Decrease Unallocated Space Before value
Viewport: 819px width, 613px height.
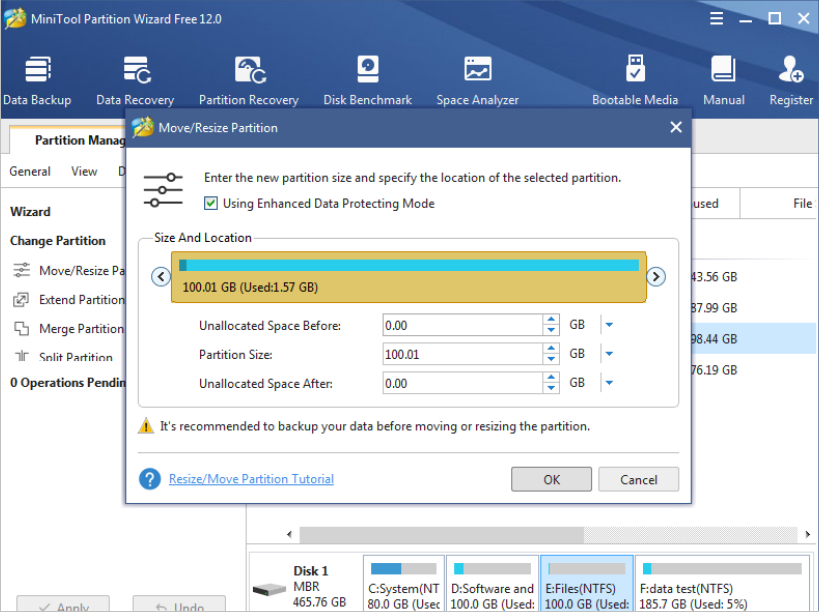[x=551, y=330]
